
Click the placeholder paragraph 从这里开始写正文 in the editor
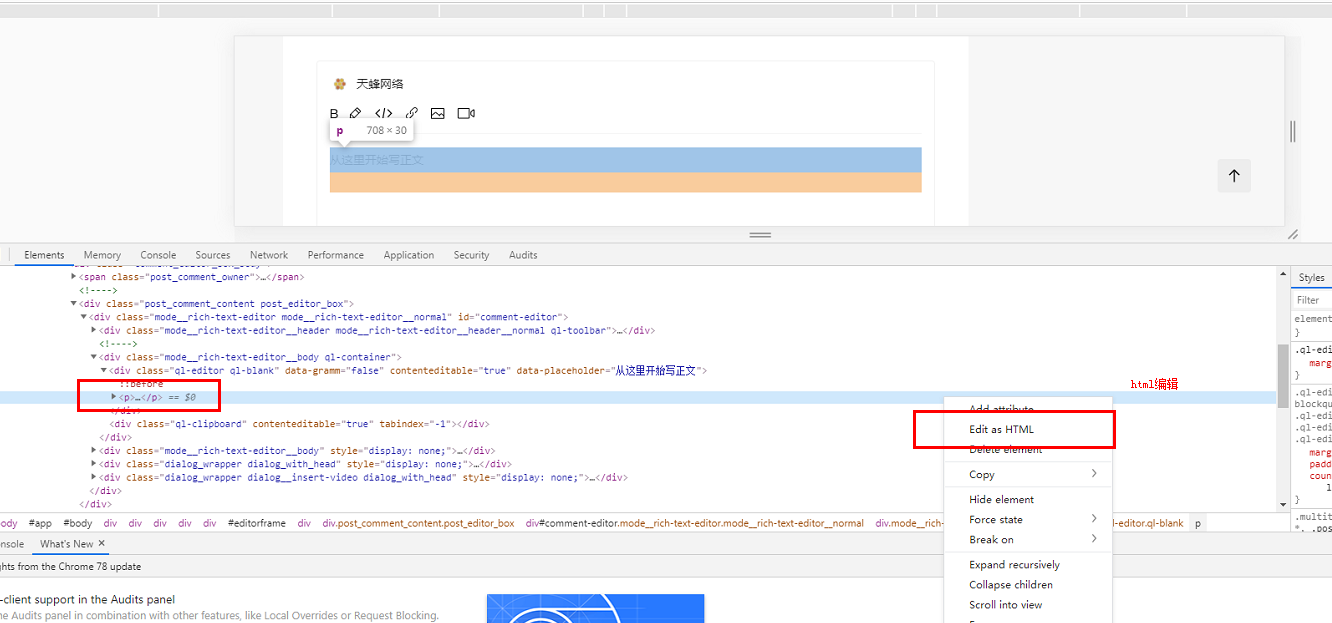click(x=625, y=159)
